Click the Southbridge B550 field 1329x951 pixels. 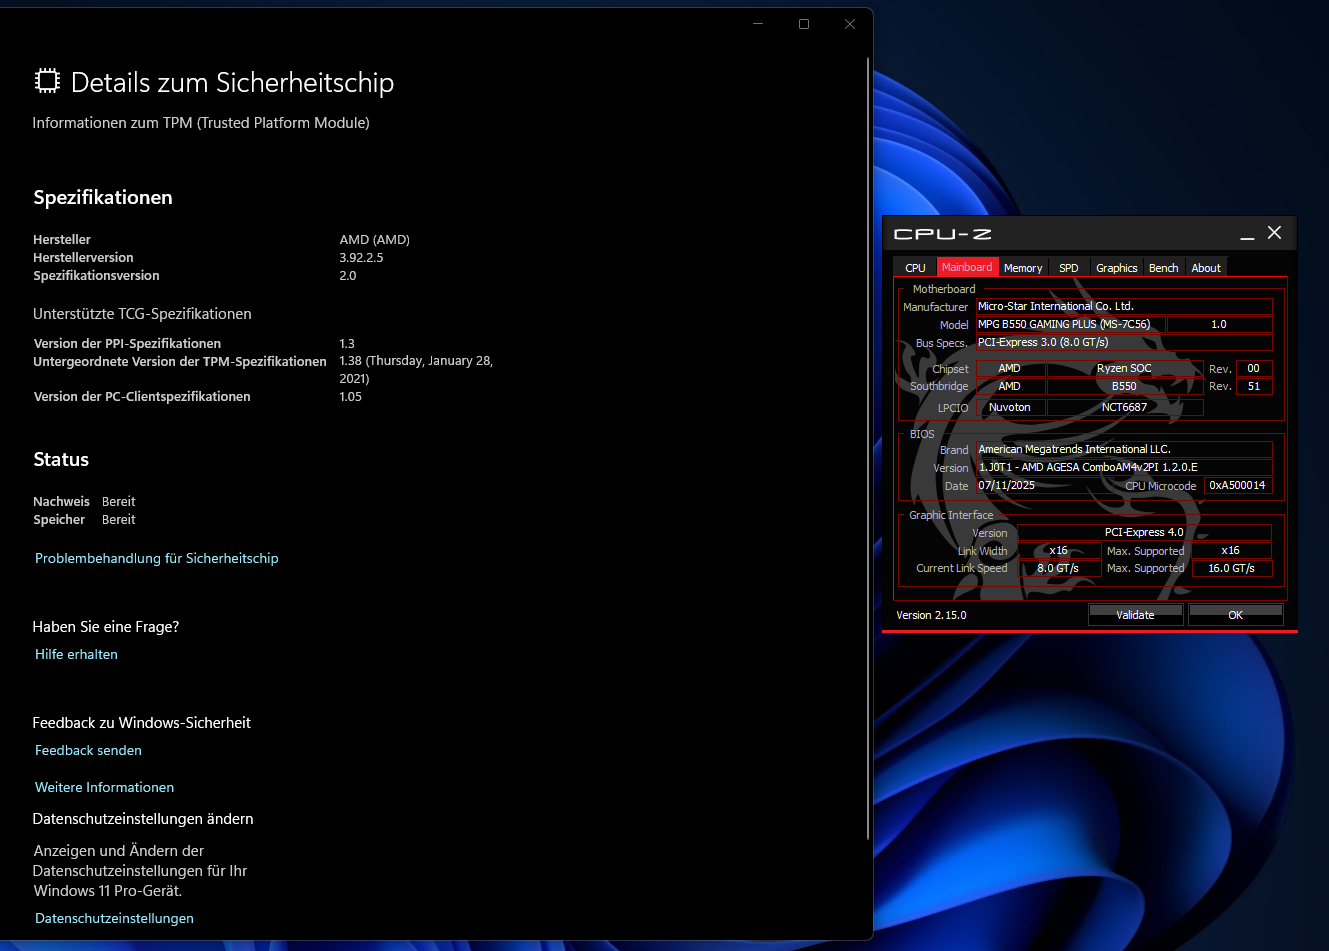[1124, 386]
